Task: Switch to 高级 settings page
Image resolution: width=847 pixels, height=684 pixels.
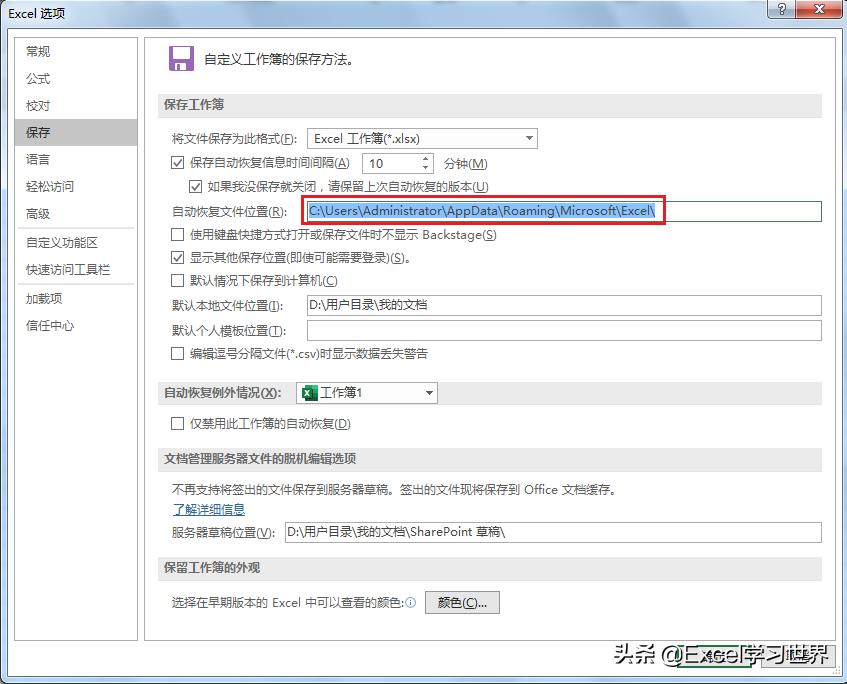Action: tap(37, 213)
